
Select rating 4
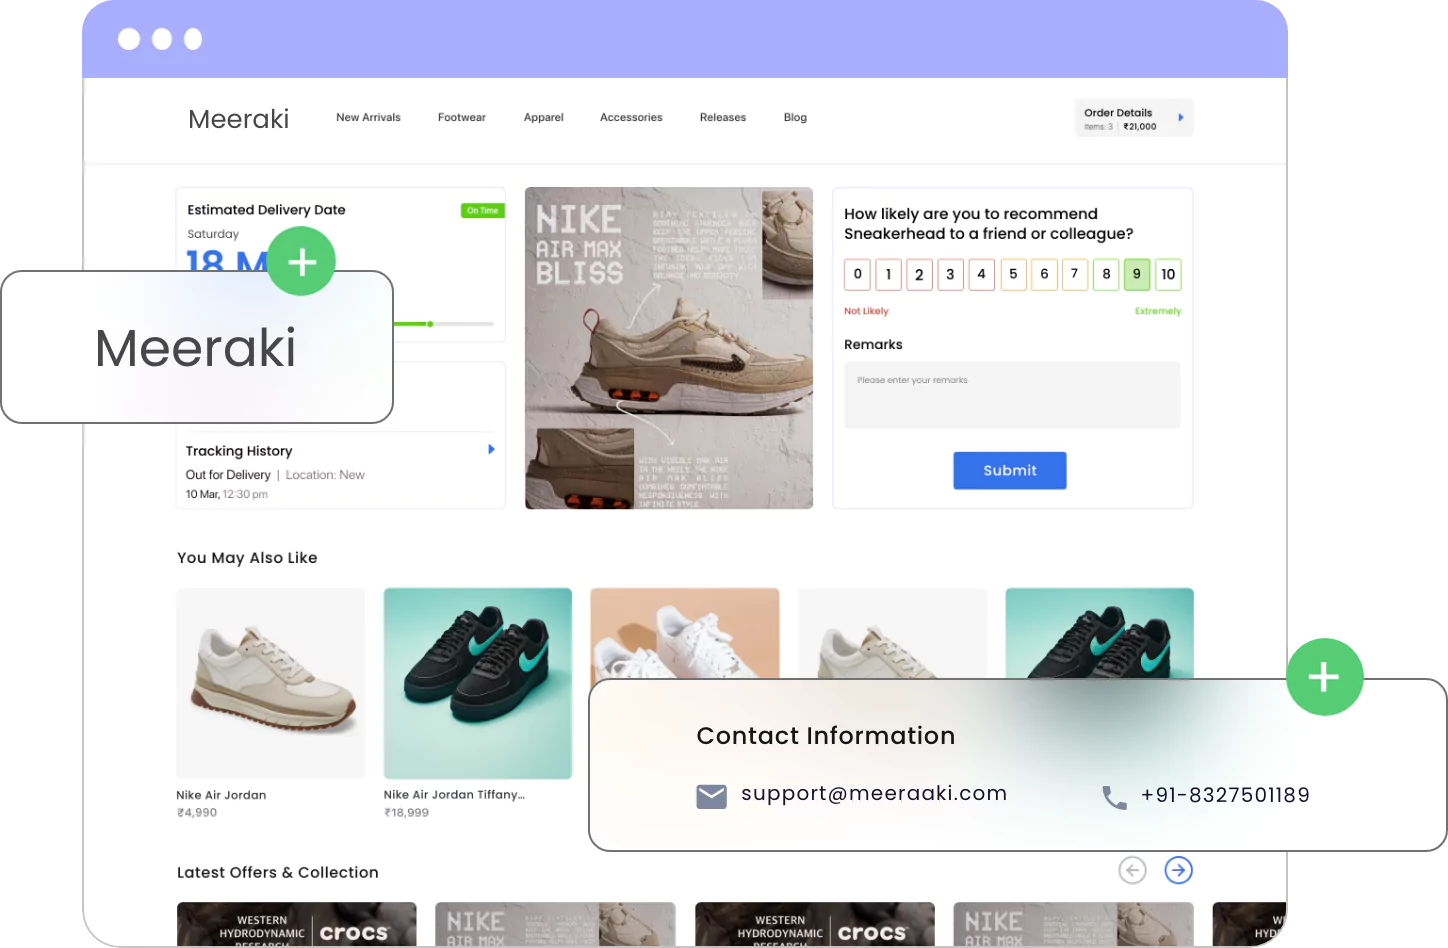[981, 274]
